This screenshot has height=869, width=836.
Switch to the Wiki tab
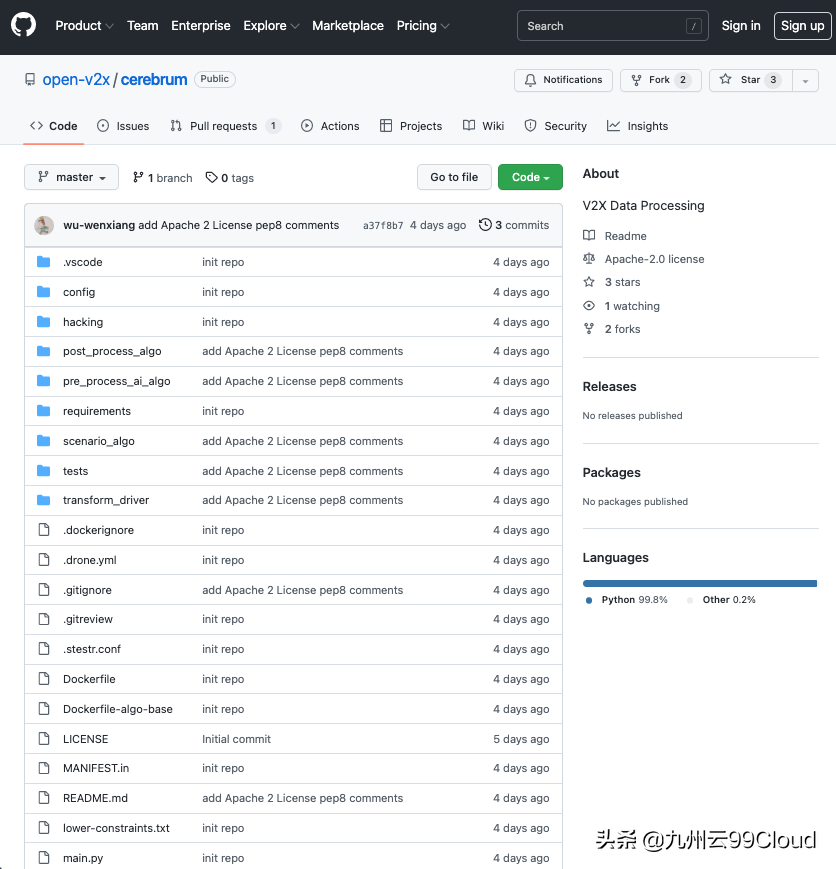pyautogui.click(x=483, y=126)
